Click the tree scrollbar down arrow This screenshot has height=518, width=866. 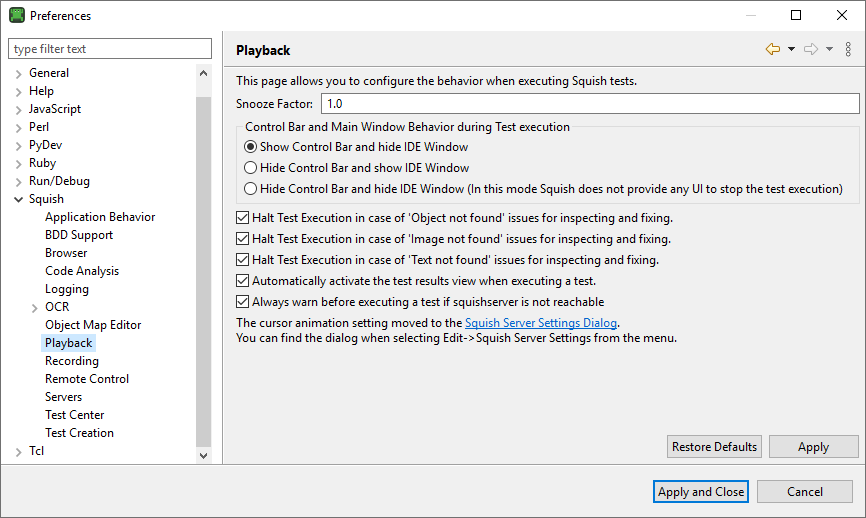(x=204, y=455)
